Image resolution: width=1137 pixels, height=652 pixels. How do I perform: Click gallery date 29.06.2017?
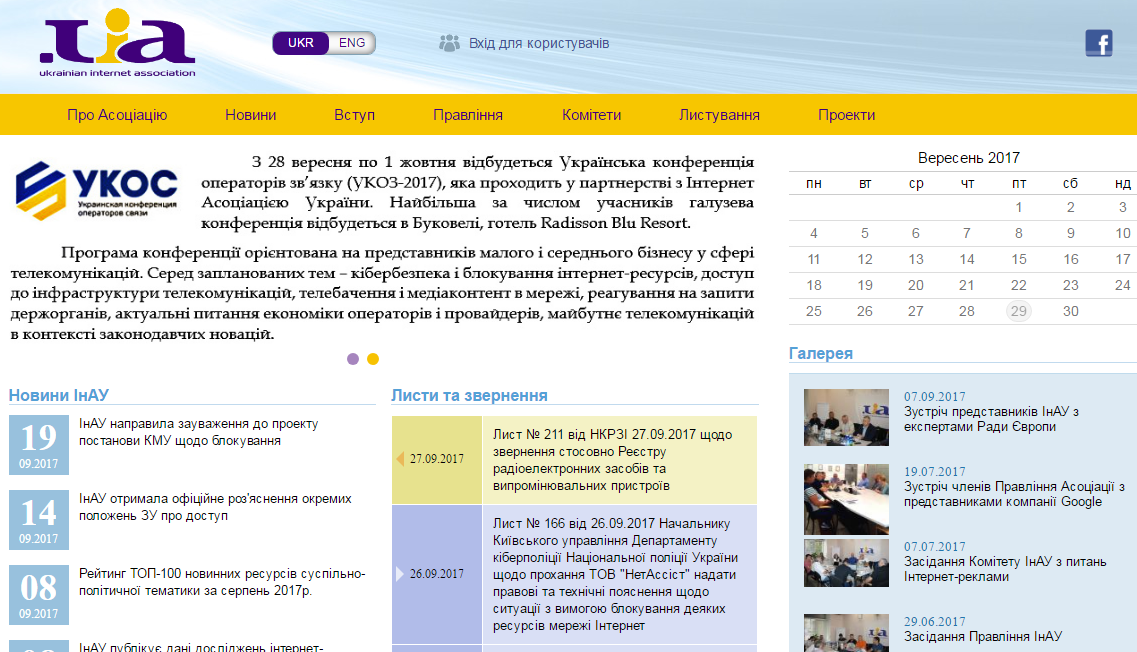(935, 622)
